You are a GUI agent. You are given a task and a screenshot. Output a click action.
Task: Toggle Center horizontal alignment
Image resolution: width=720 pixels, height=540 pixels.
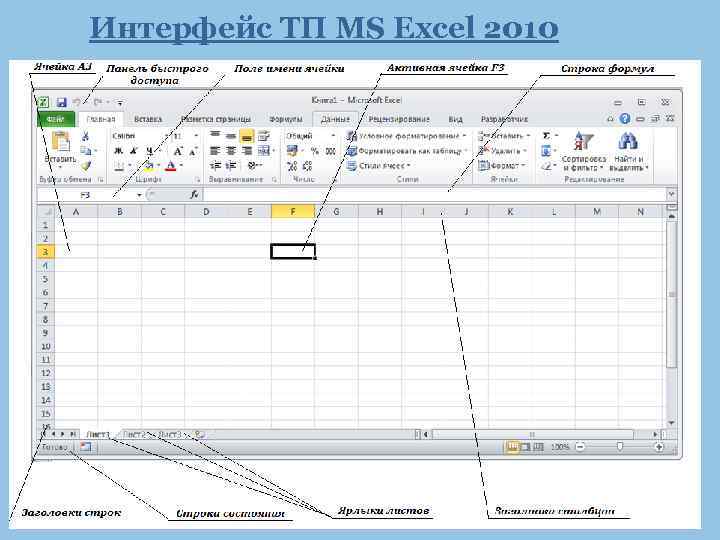pyautogui.click(x=231, y=151)
